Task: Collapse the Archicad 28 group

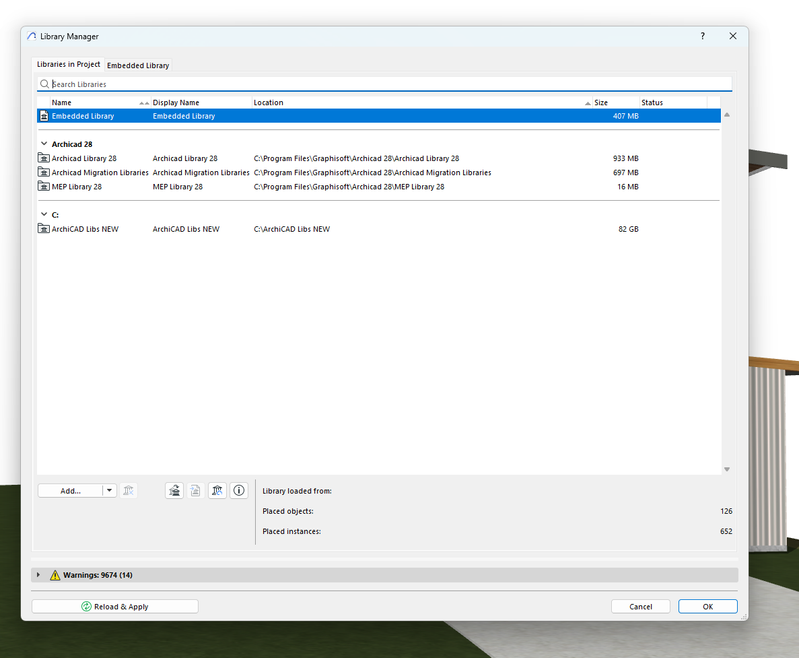Action: click(x=44, y=144)
